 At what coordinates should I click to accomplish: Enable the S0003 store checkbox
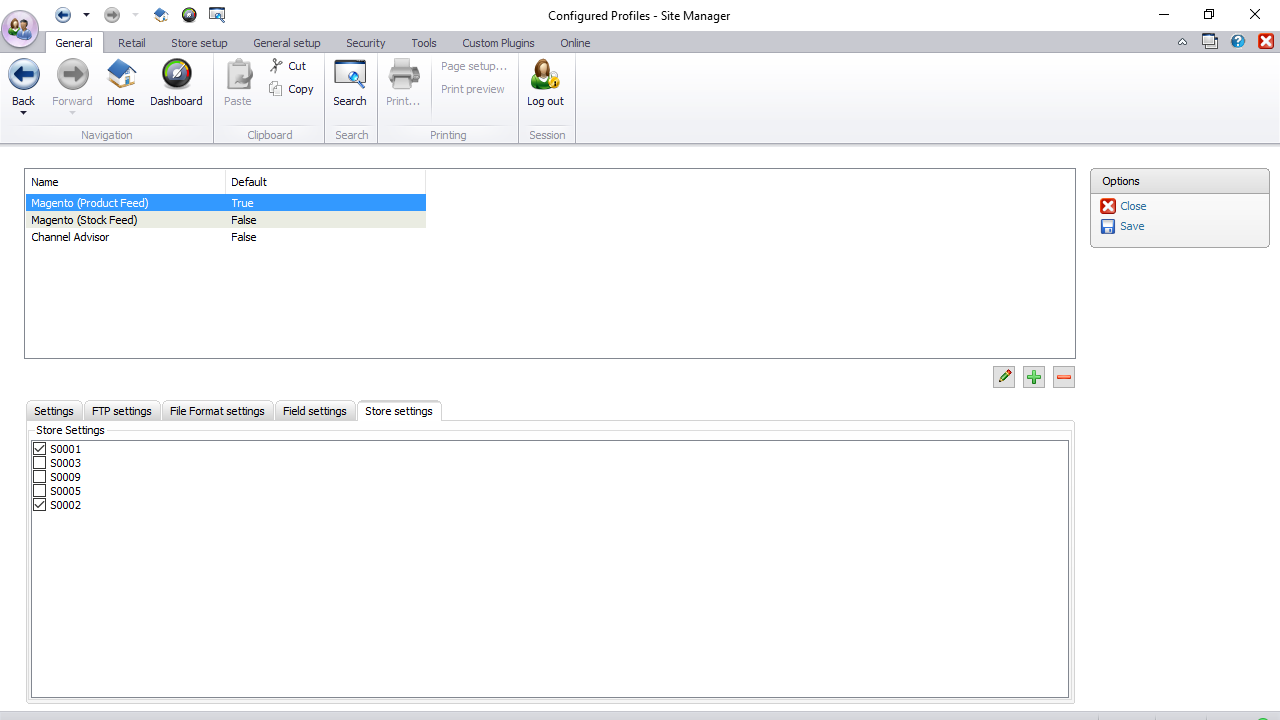pos(40,463)
